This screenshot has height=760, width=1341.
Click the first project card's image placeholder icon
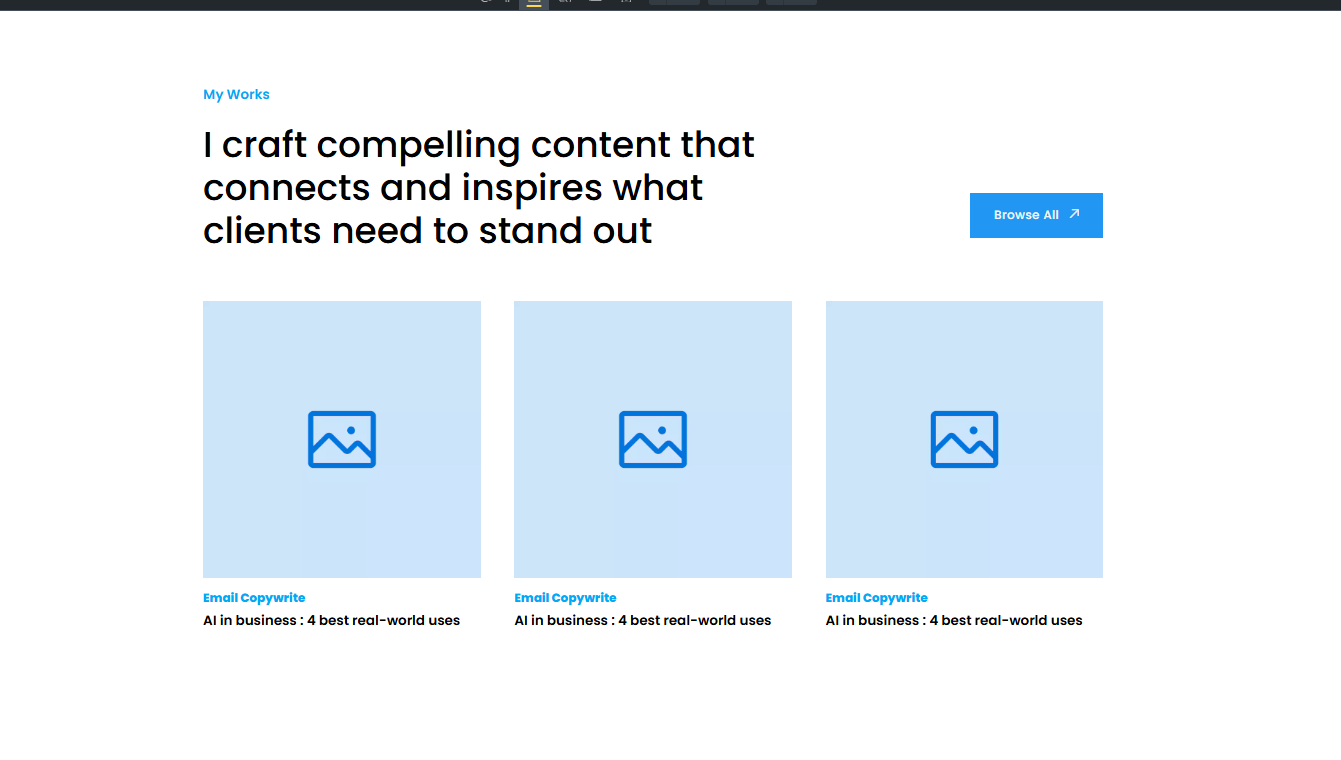342,439
